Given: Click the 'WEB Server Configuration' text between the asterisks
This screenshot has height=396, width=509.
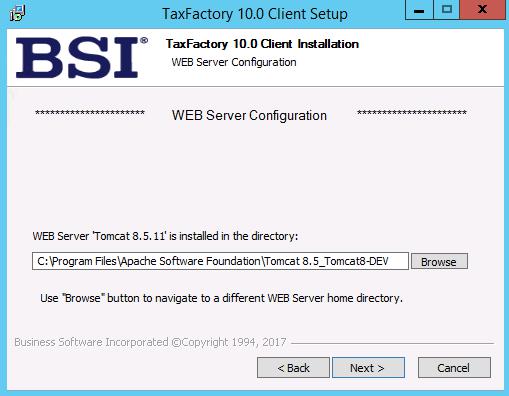Looking at the screenshot, I should (249, 115).
